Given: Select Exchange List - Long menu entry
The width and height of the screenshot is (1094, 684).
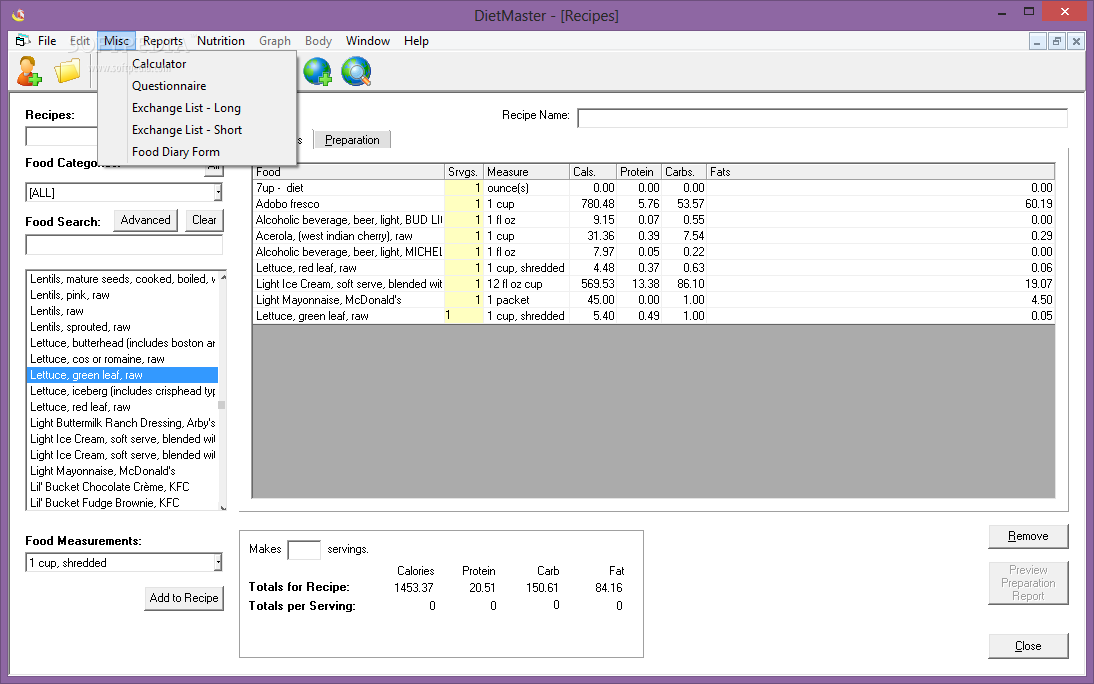Looking at the screenshot, I should (186, 108).
